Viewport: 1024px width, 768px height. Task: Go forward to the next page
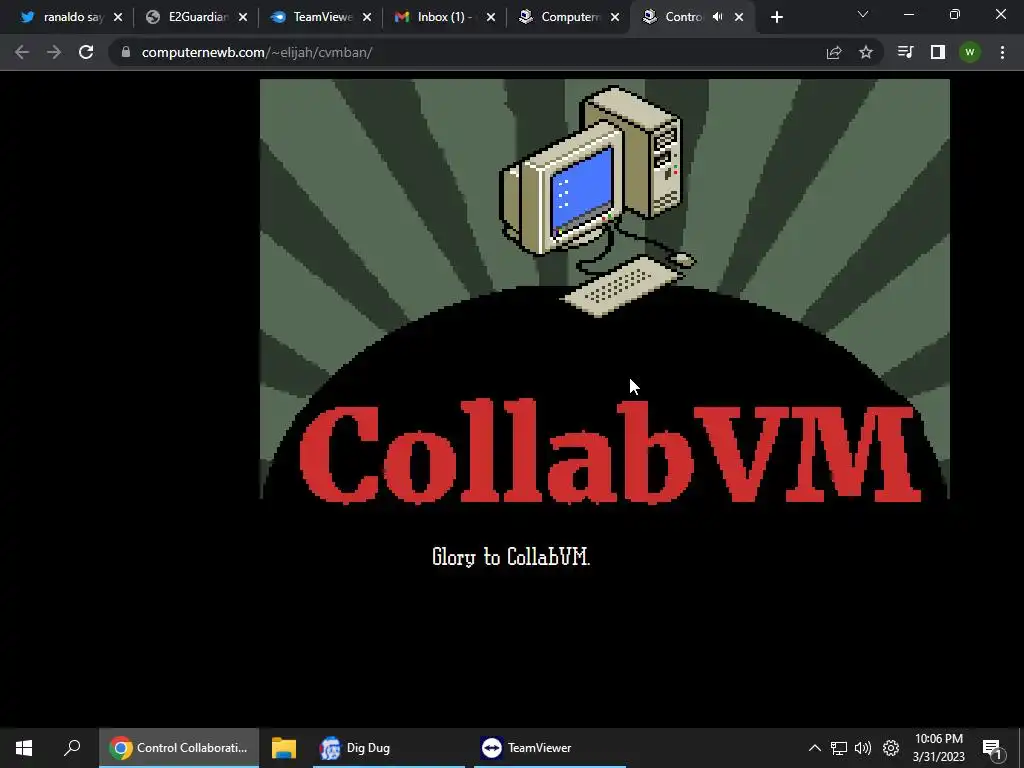coord(54,52)
